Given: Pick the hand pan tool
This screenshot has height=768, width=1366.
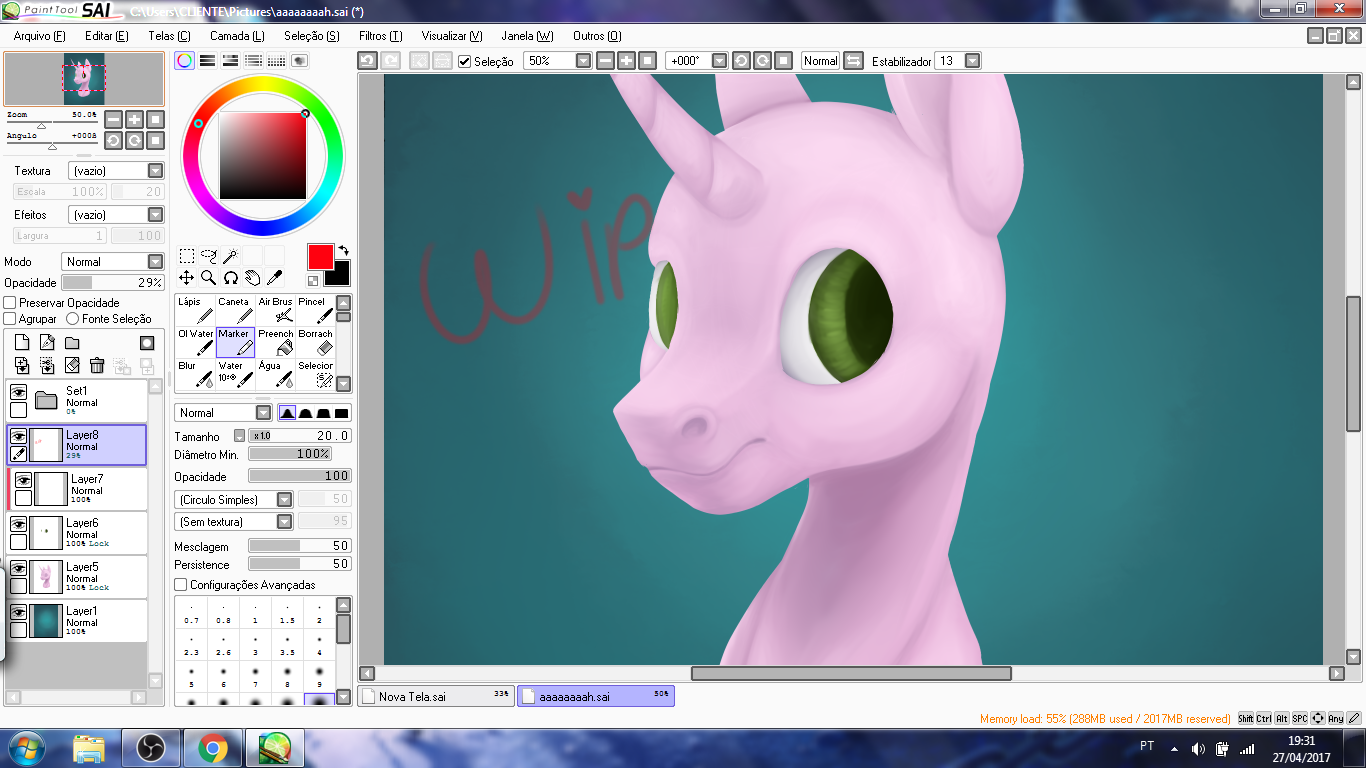Looking at the screenshot, I should tap(253, 278).
